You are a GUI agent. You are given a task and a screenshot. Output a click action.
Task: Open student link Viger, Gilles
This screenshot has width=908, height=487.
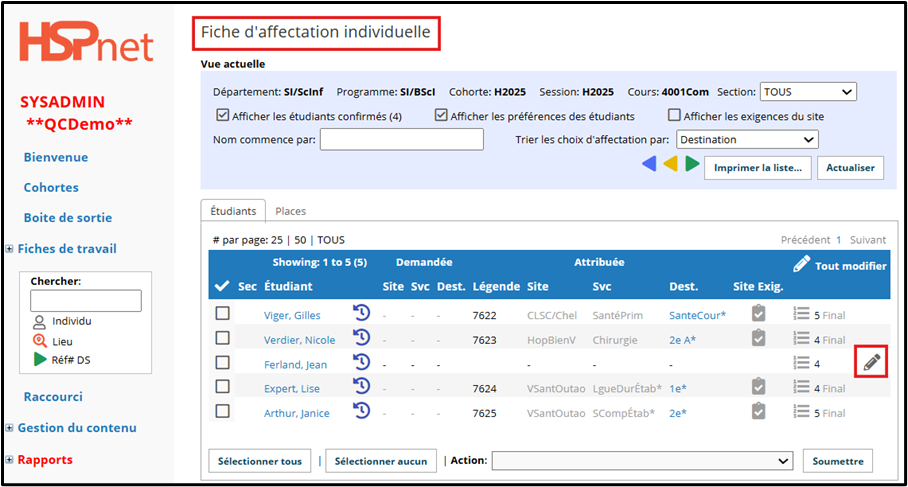point(292,316)
